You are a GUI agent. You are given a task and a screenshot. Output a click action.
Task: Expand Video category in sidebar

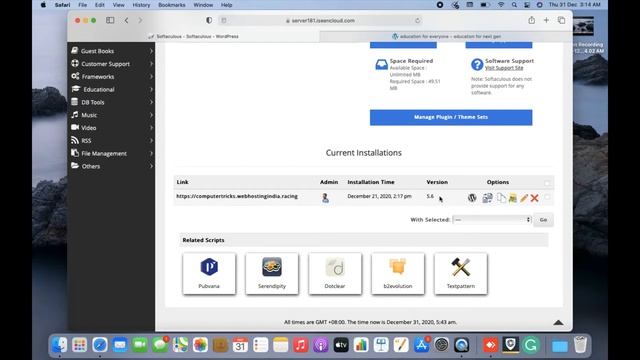pyautogui.click(x=112, y=128)
